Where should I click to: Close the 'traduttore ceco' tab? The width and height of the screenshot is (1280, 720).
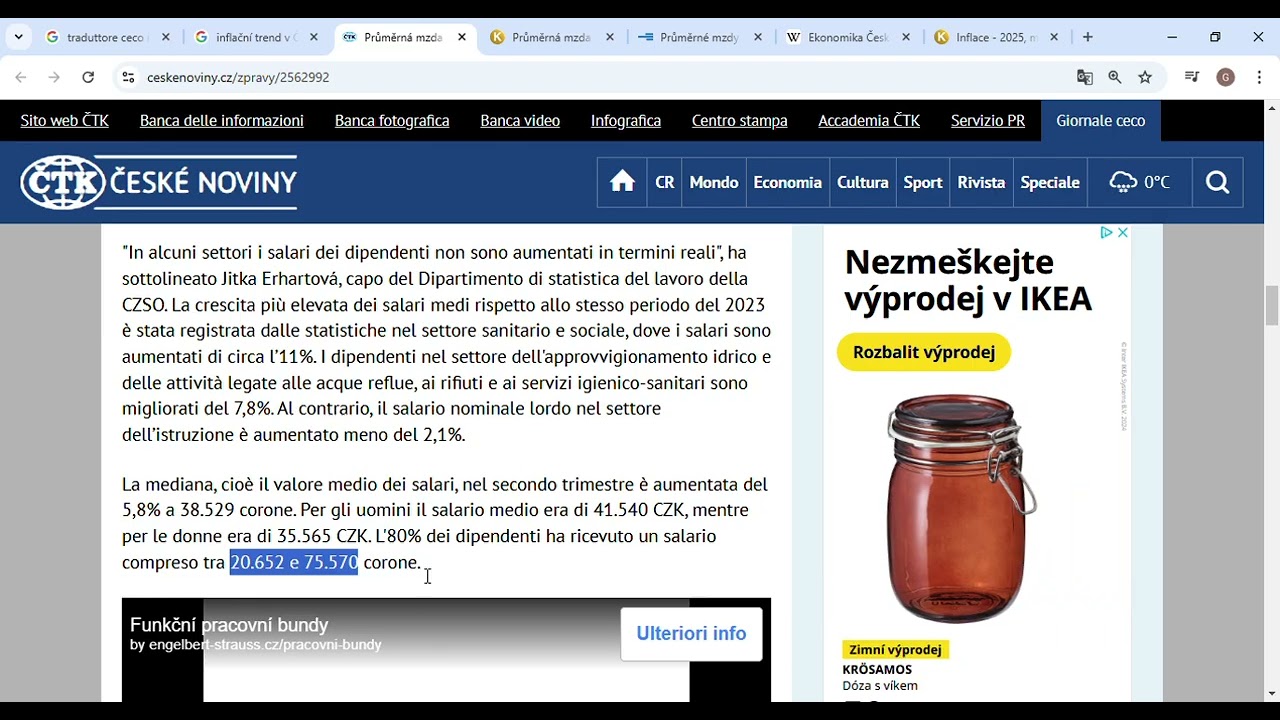click(166, 37)
